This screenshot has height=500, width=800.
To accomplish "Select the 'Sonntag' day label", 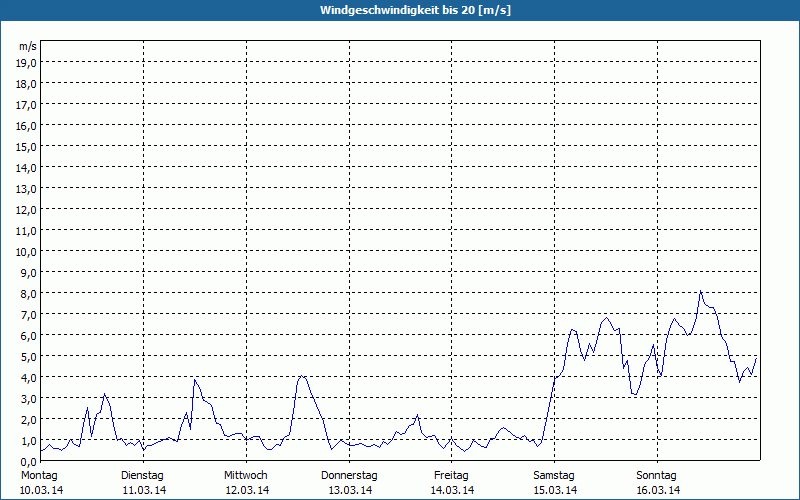I will (656, 476).
